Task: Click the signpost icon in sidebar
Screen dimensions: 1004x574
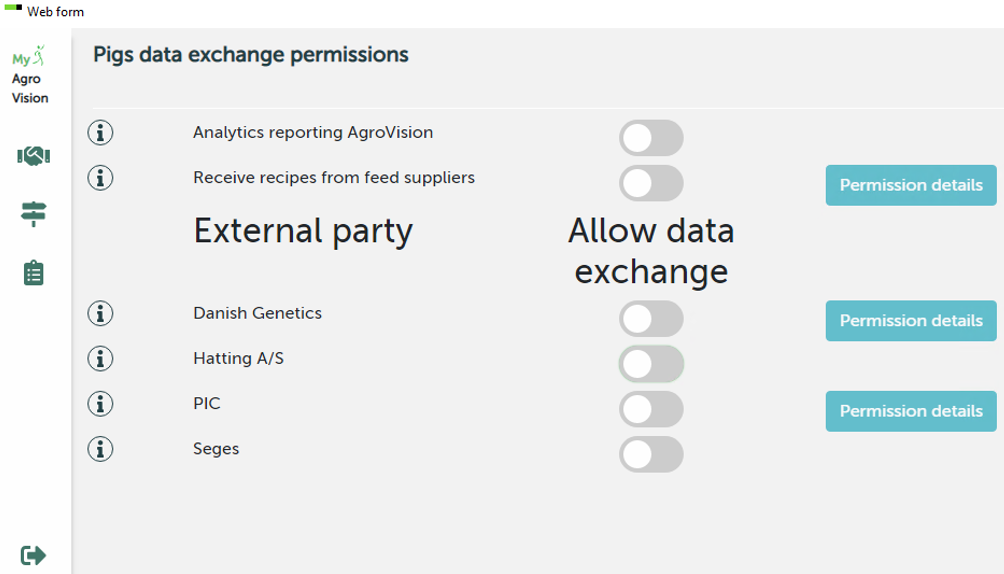Action: [33, 213]
